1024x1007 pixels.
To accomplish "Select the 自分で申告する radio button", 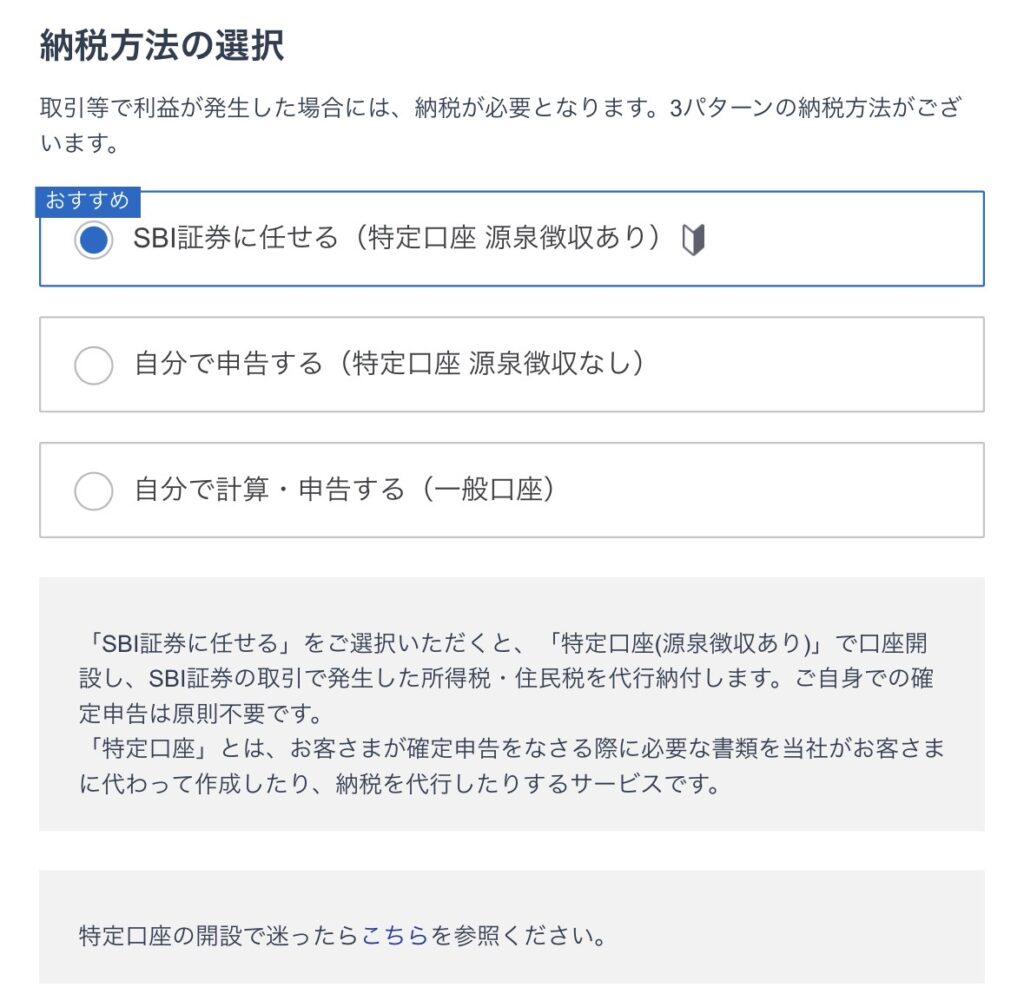I will pyautogui.click(x=93, y=365).
